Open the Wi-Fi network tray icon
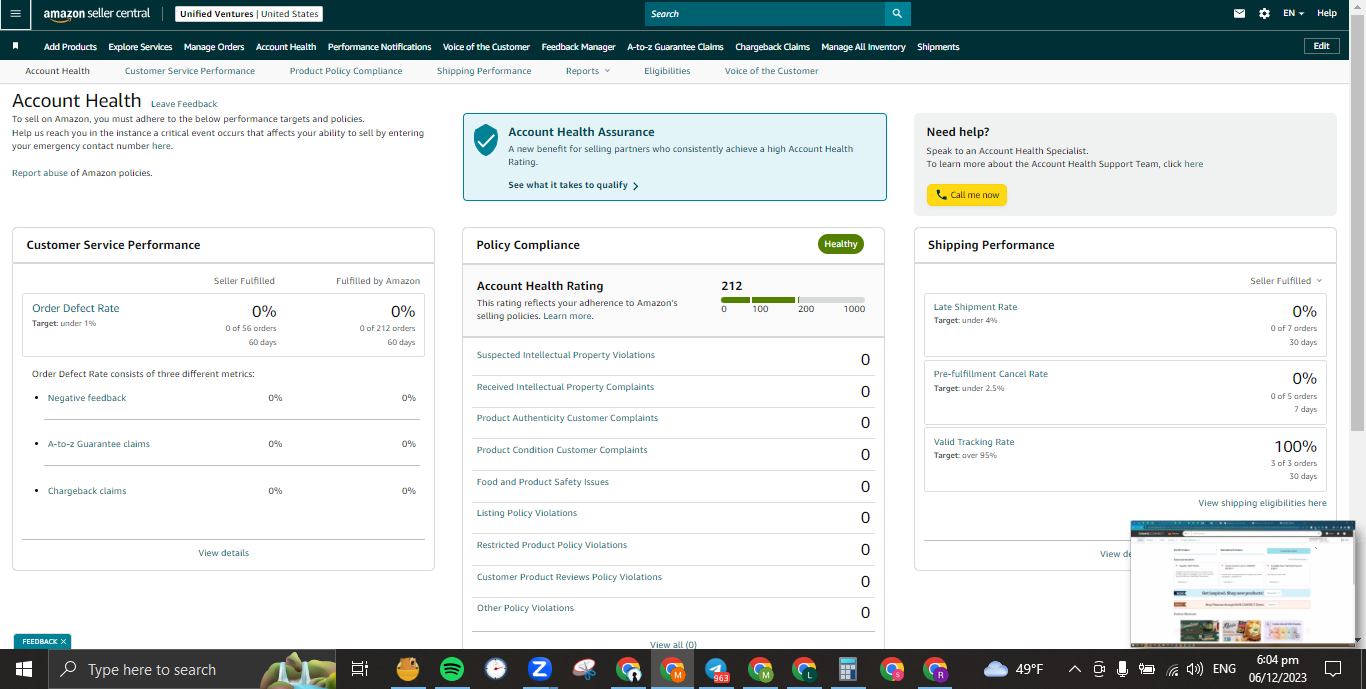The height and width of the screenshot is (689, 1366). coord(1171,669)
